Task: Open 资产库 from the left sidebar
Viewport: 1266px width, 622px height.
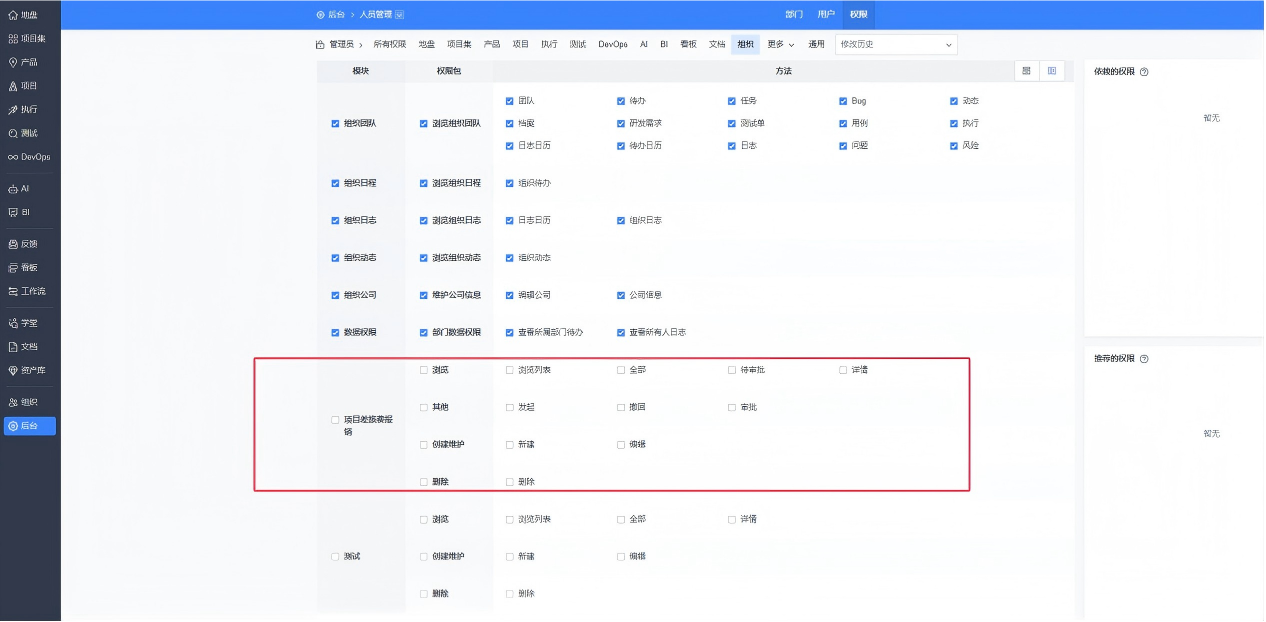Action: tap(26, 369)
